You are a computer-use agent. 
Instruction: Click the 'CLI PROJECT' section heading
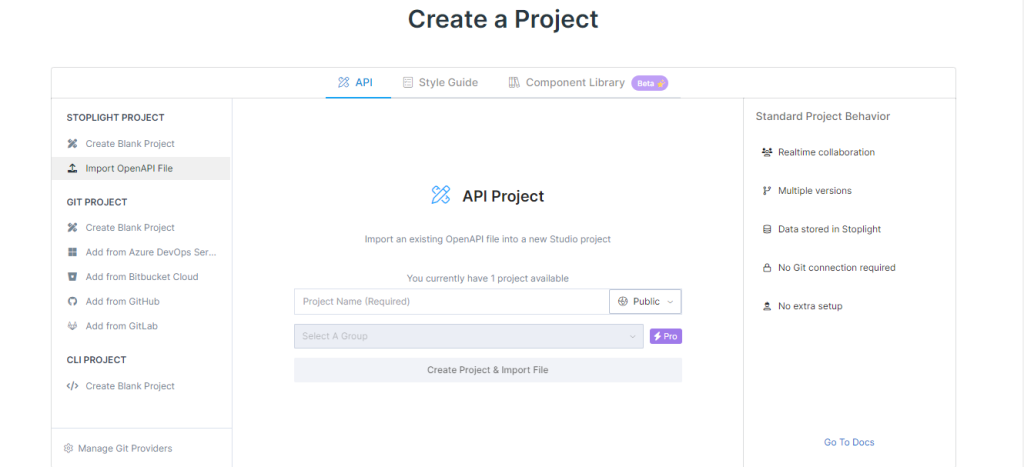pyautogui.click(x=97, y=360)
